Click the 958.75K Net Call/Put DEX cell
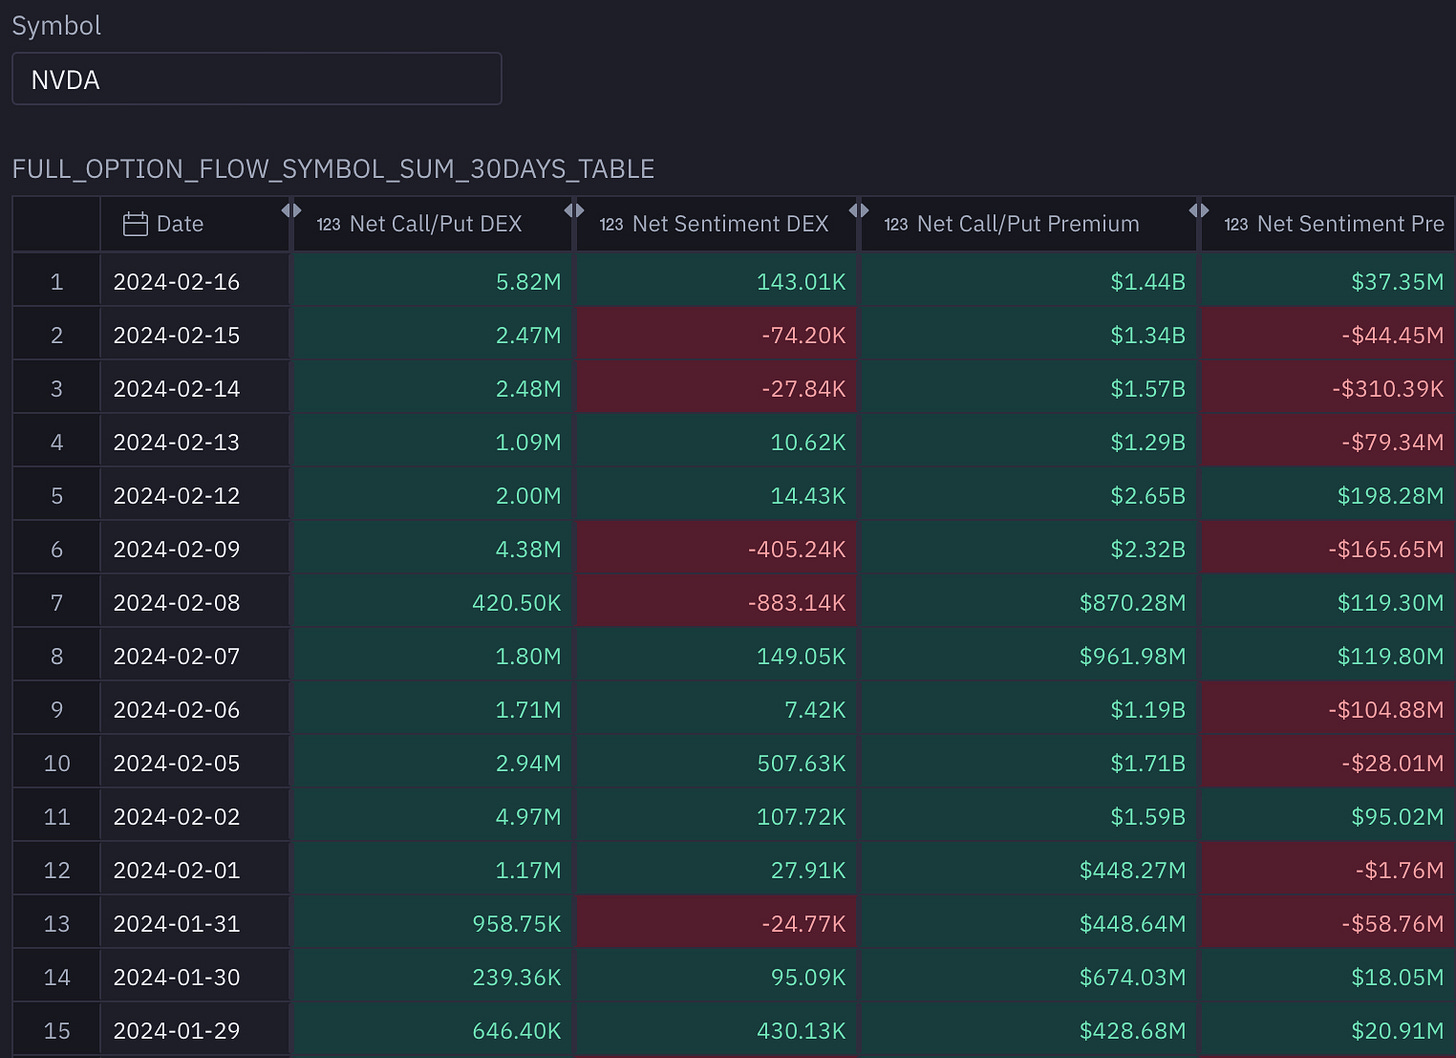Image resolution: width=1456 pixels, height=1058 pixels. [x=433, y=924]
